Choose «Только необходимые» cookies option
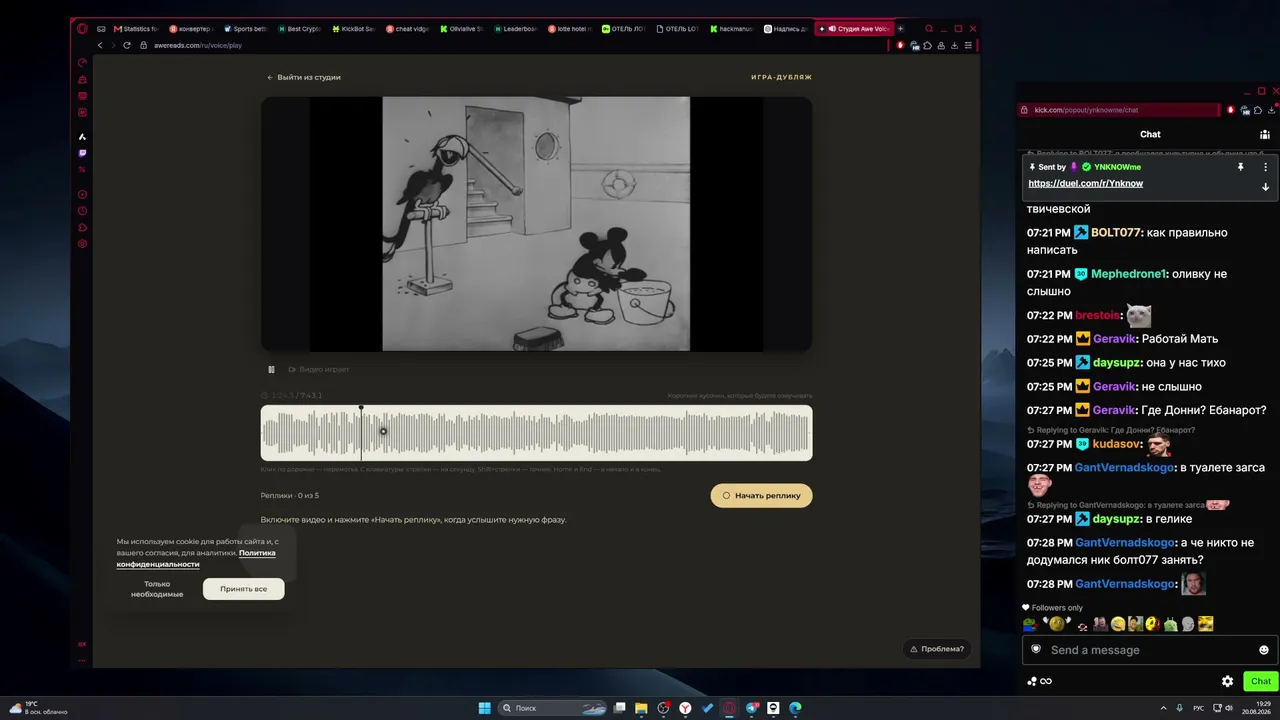This screenshot has height=720, width=1280. tap(157, 589)
